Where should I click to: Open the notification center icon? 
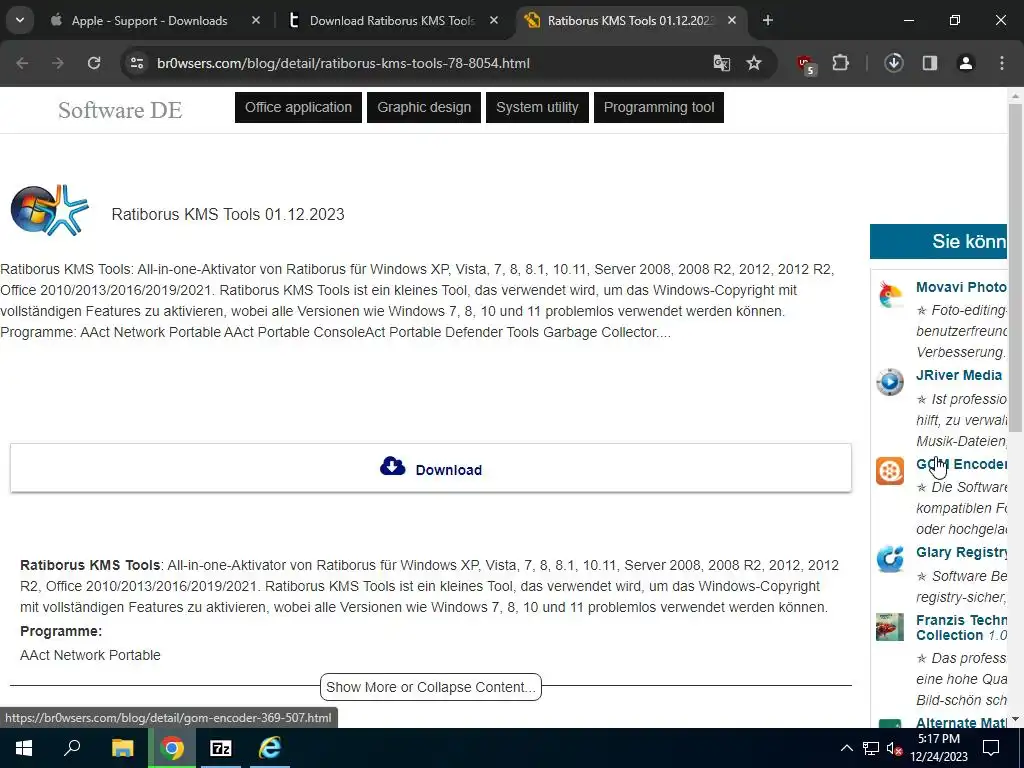[x=991, y=748]
